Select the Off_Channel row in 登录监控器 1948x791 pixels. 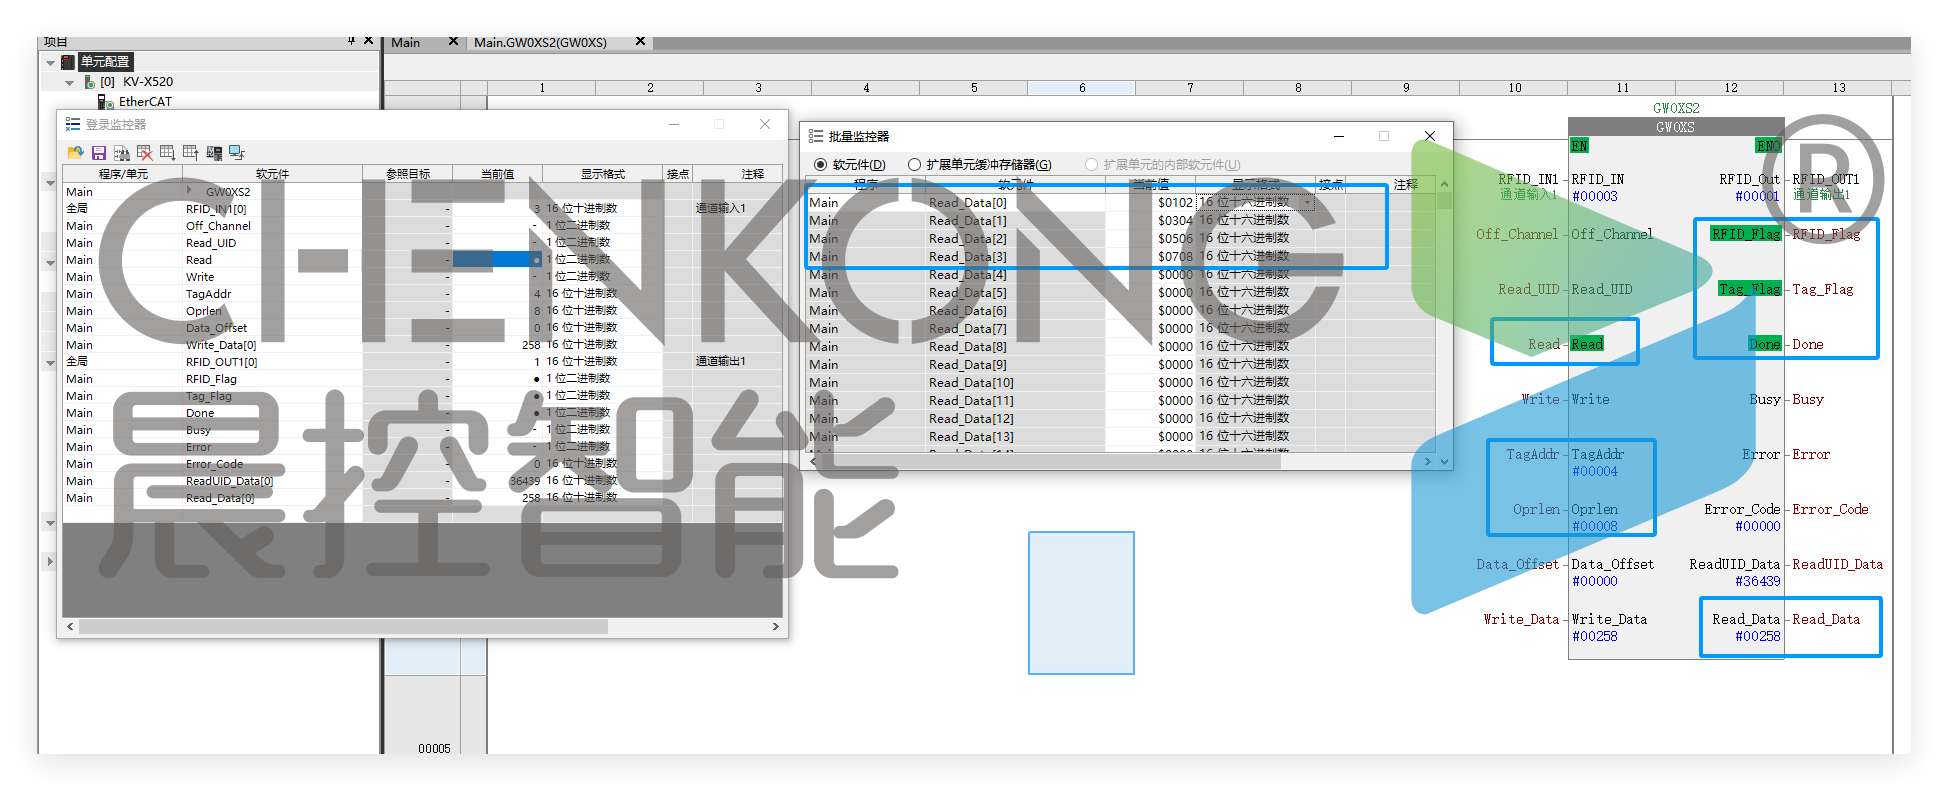(422, 226)
